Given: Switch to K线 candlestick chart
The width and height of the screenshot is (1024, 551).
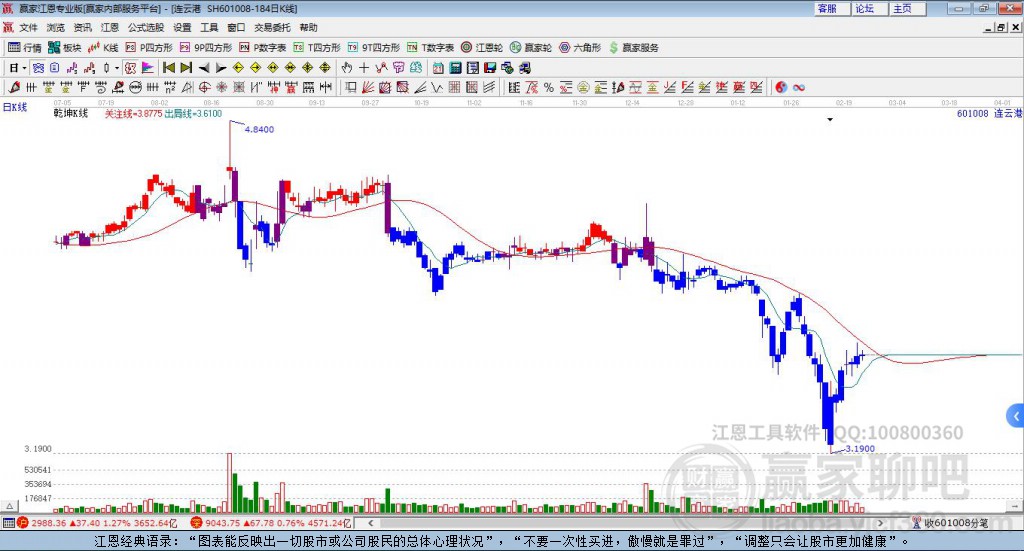Looking at the screenshot, I should 103,48.
